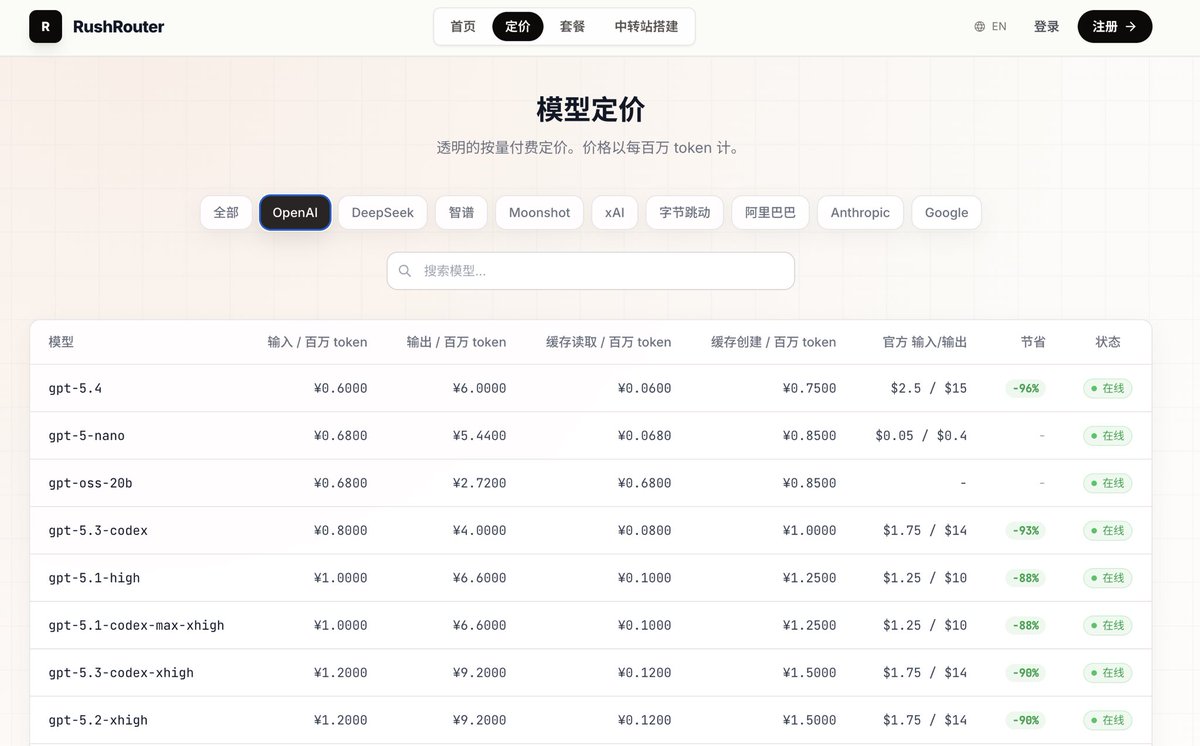Click the 缓存创建 / 百万 token header
Screen dimensions: 1200x746
tap(773, 342)
